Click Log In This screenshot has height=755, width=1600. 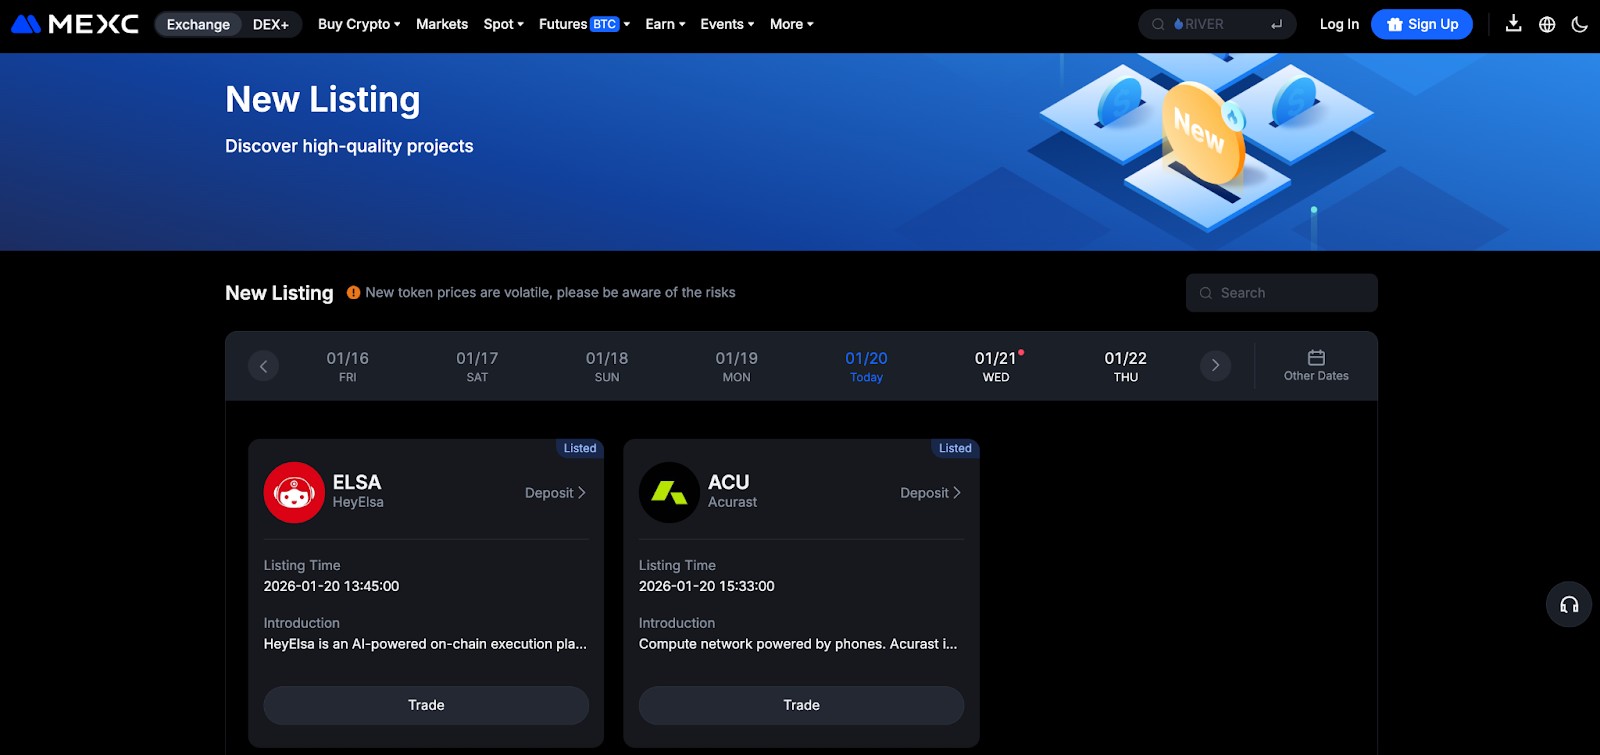1339,24
